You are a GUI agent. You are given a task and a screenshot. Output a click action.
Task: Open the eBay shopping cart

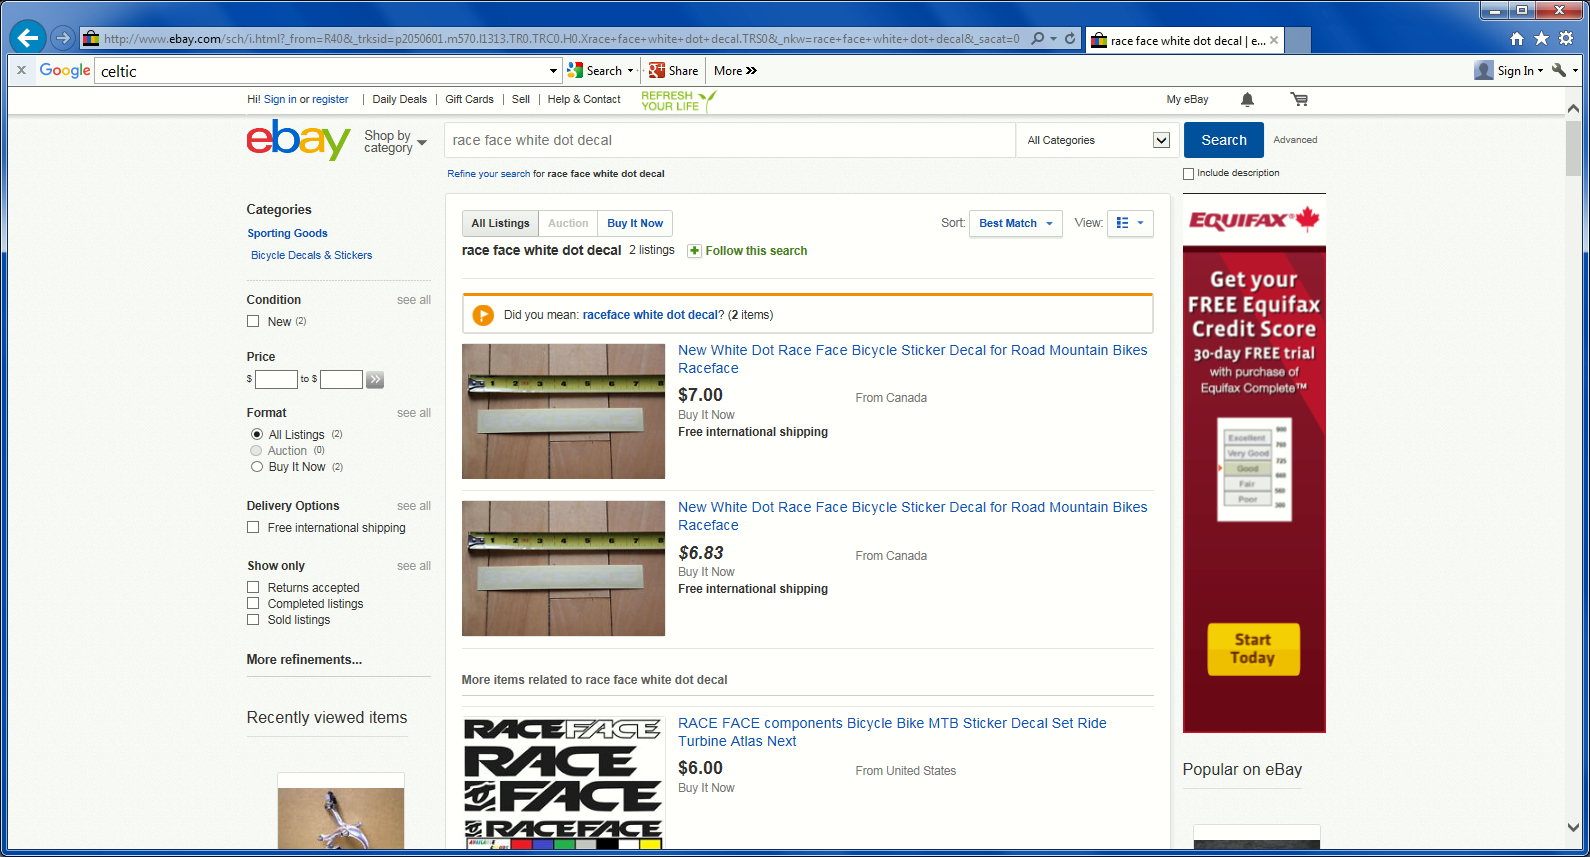point(1299,99)
